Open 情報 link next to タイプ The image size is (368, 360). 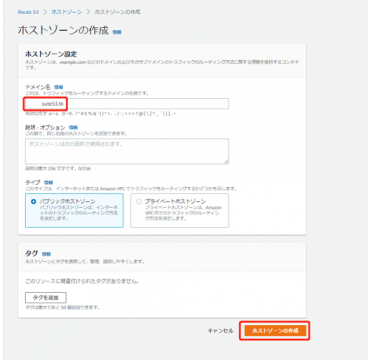click(48, 183)
